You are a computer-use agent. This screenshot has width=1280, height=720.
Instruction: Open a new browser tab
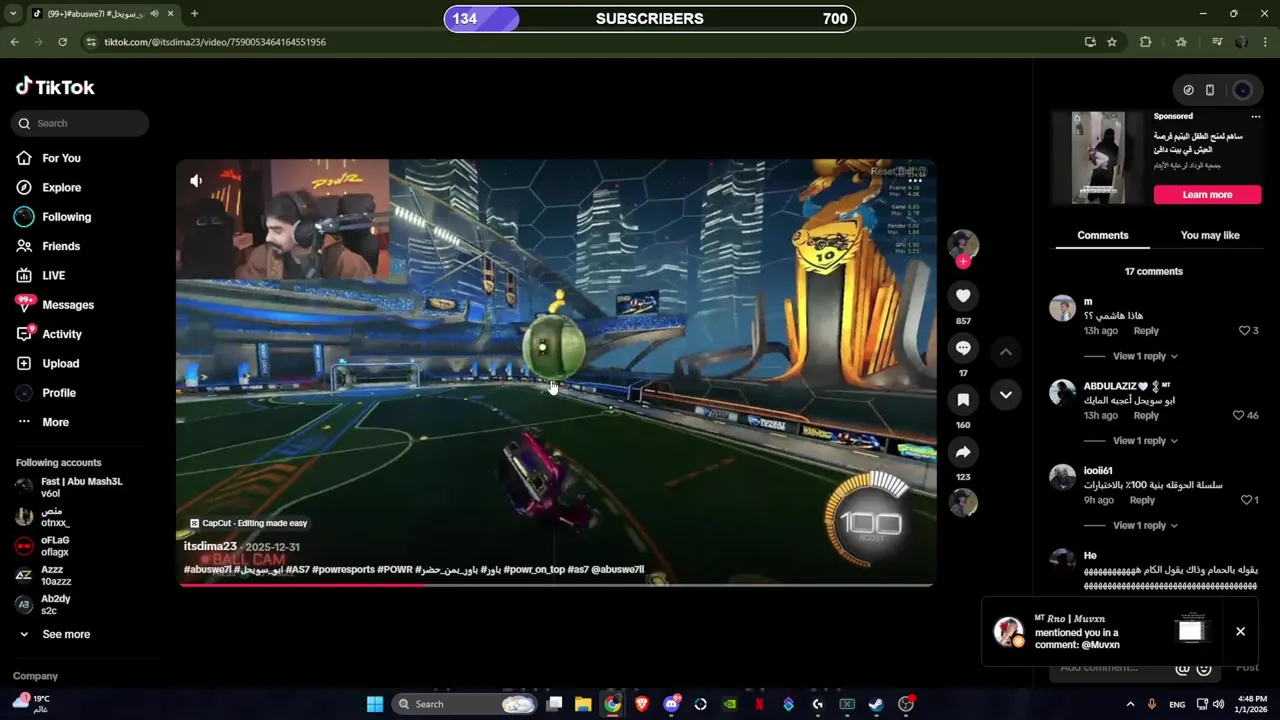[x=194, y=14]
